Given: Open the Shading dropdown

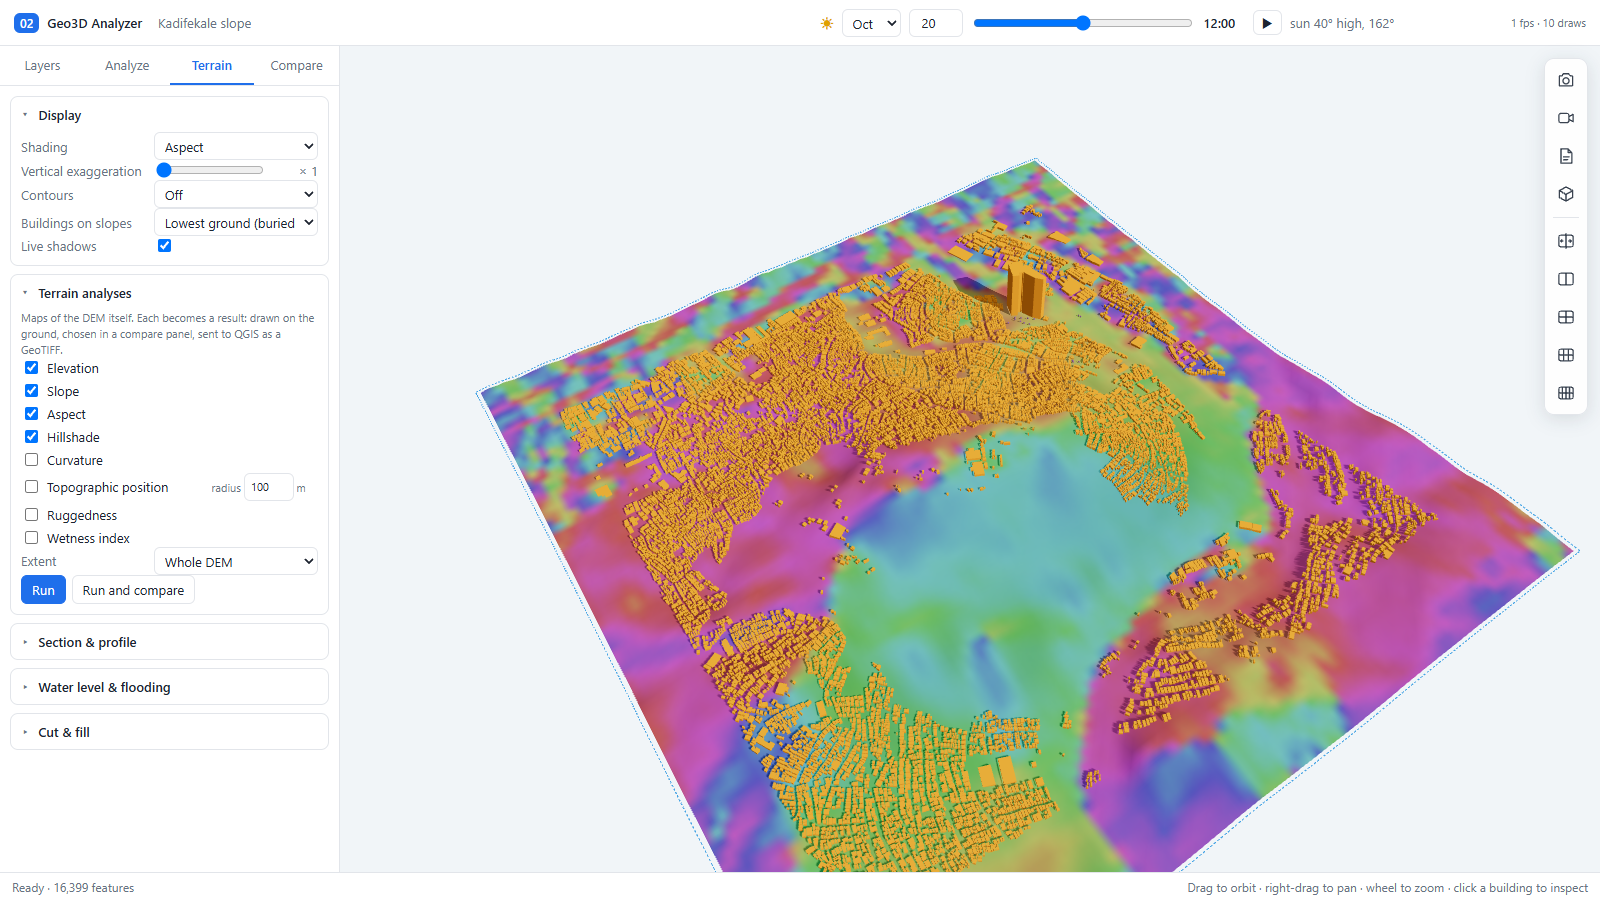Looking at the screenshot, I should (x=236, y=146).
